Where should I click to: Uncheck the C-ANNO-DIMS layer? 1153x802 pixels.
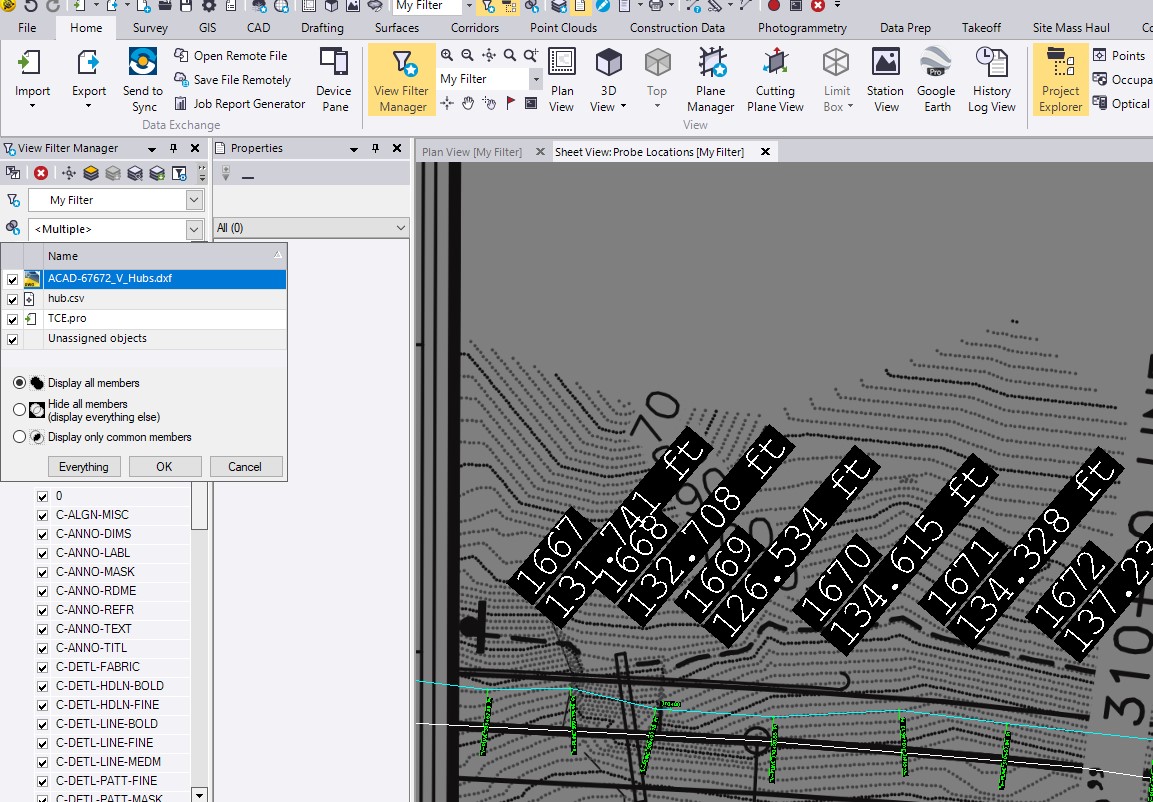[x=42, y=533]
